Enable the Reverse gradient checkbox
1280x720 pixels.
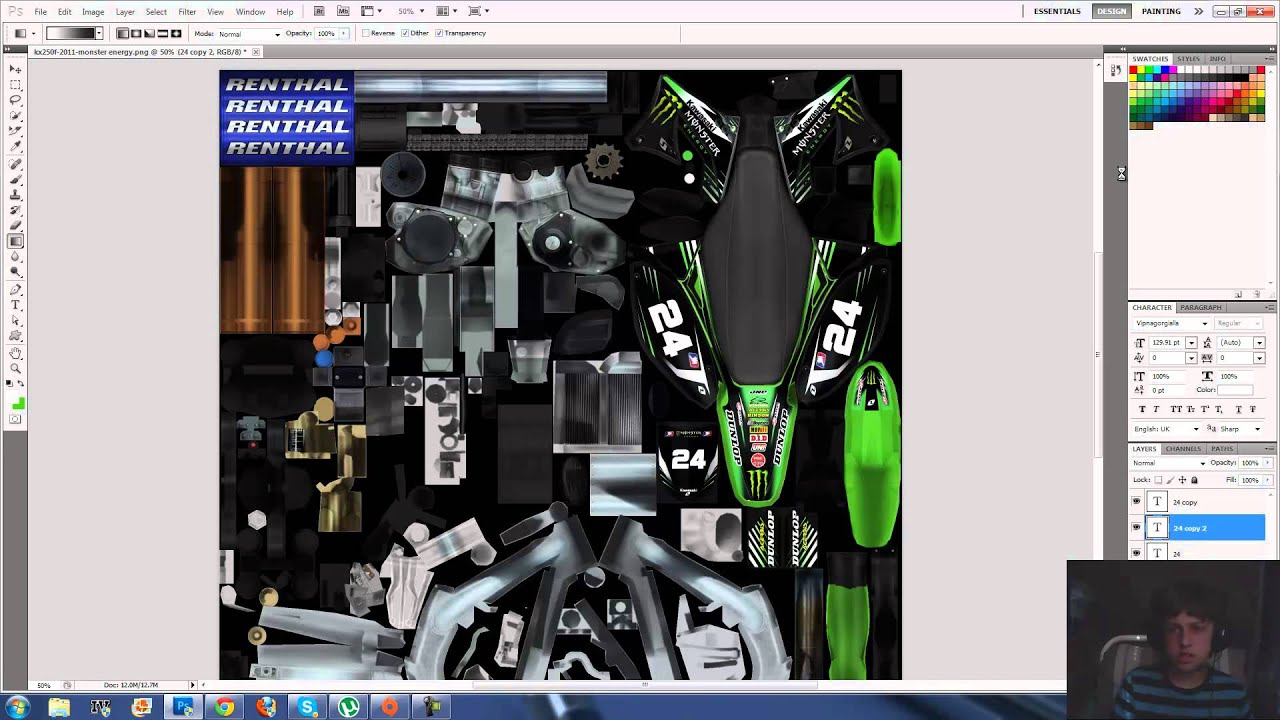(x=366, y=33)
